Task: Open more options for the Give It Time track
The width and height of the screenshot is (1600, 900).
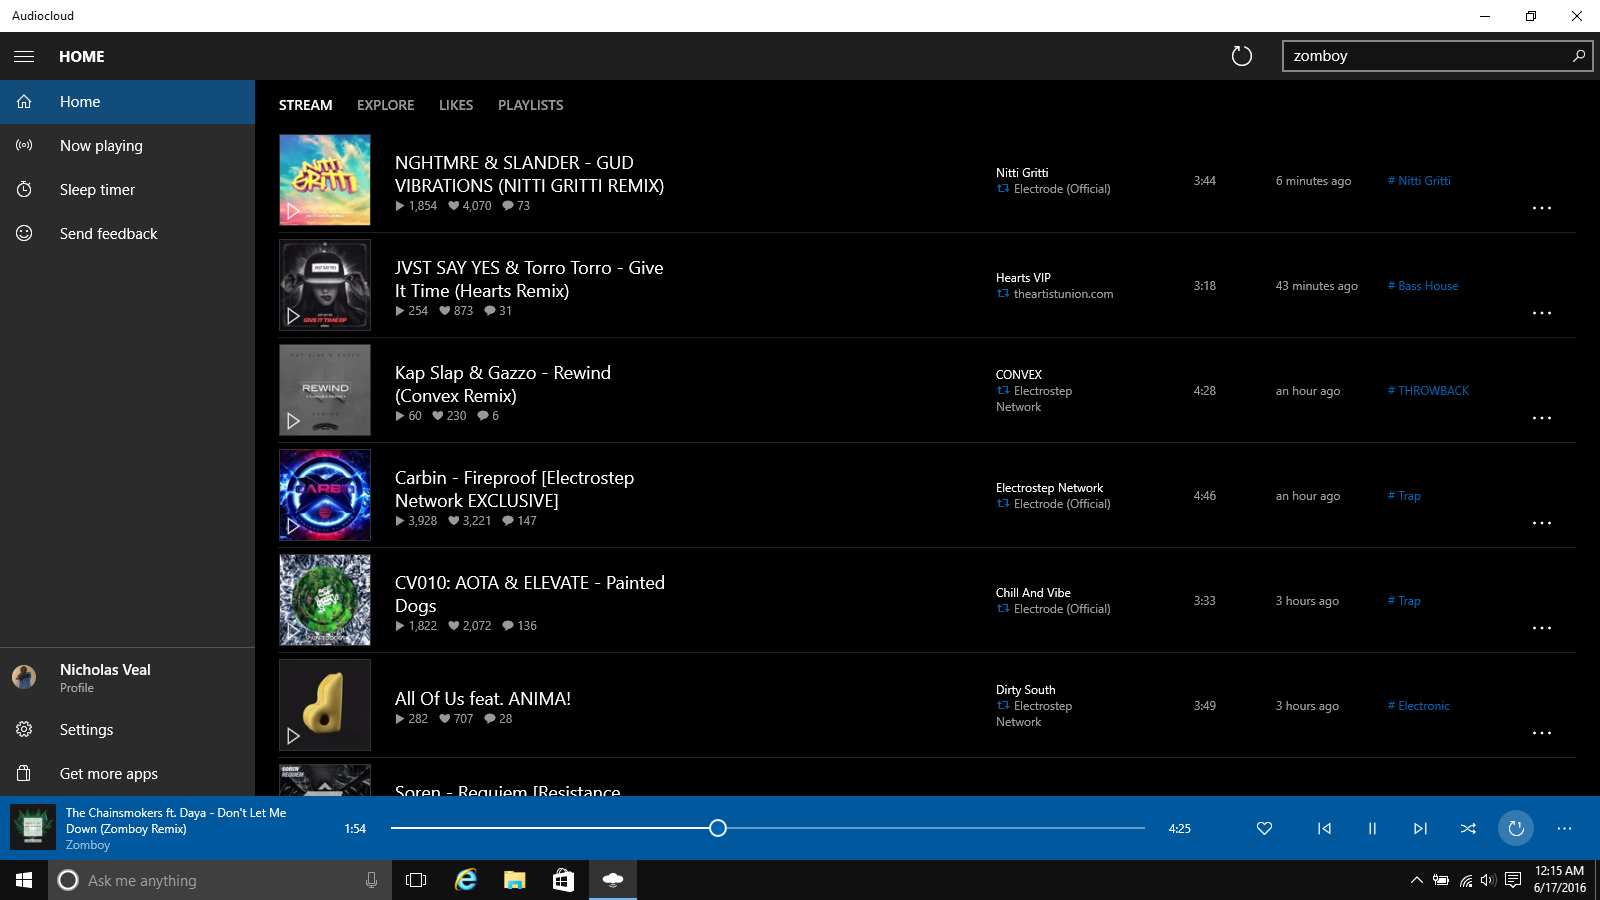Action: tap(1542, 313)
